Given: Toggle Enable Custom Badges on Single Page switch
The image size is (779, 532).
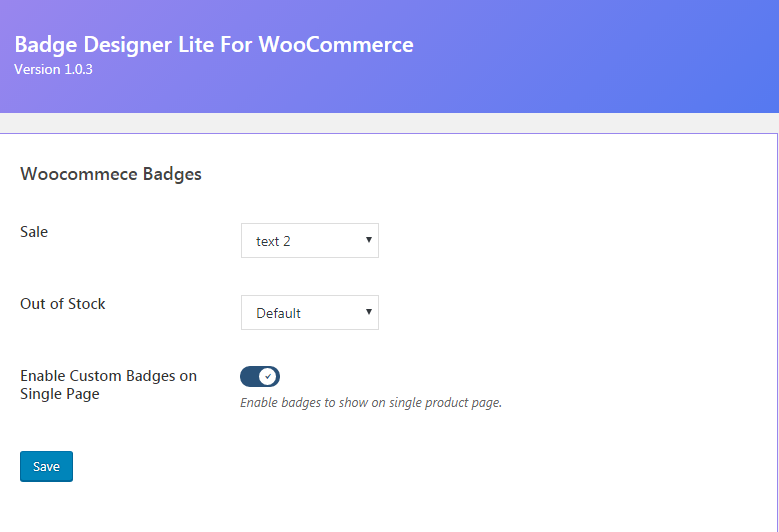Looking at the screenshot, I should [x=260, y=377].
